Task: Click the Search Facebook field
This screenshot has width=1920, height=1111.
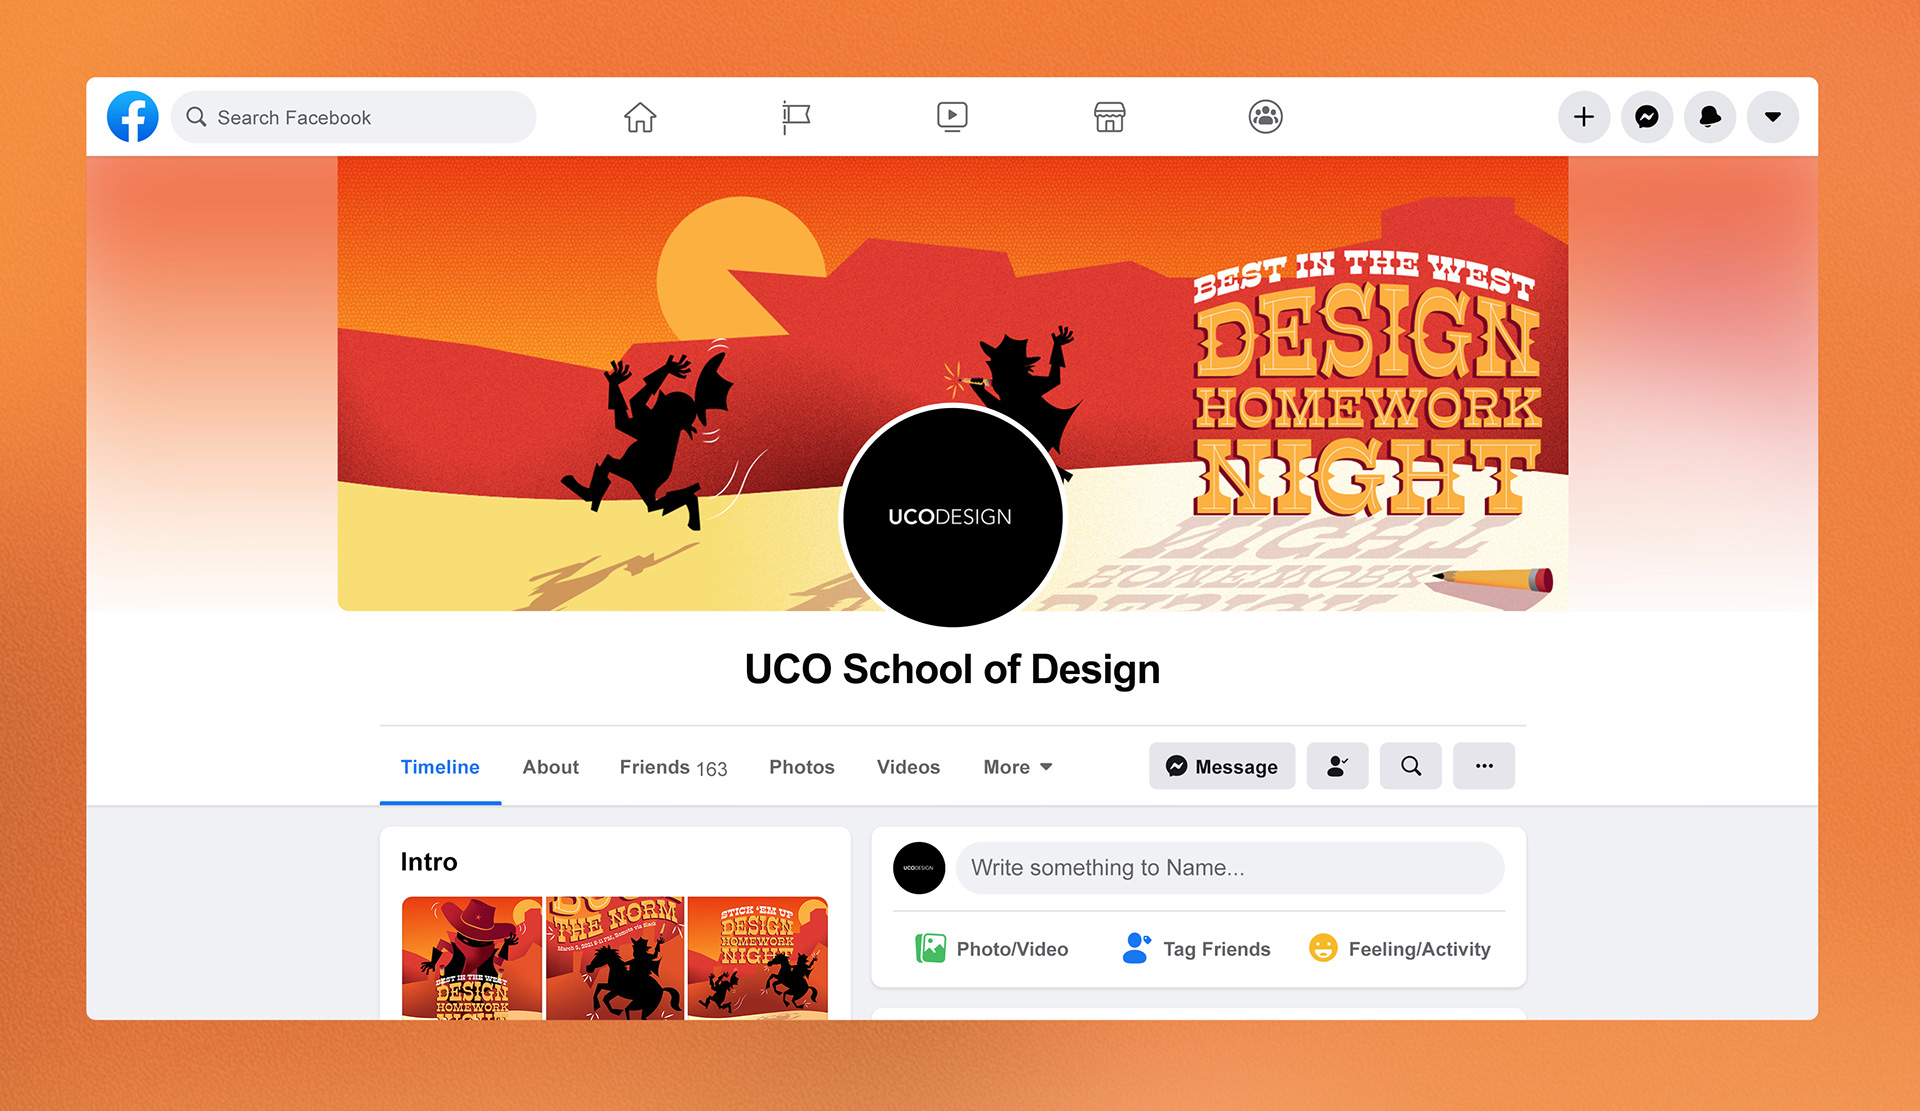Action: (355, 117)
